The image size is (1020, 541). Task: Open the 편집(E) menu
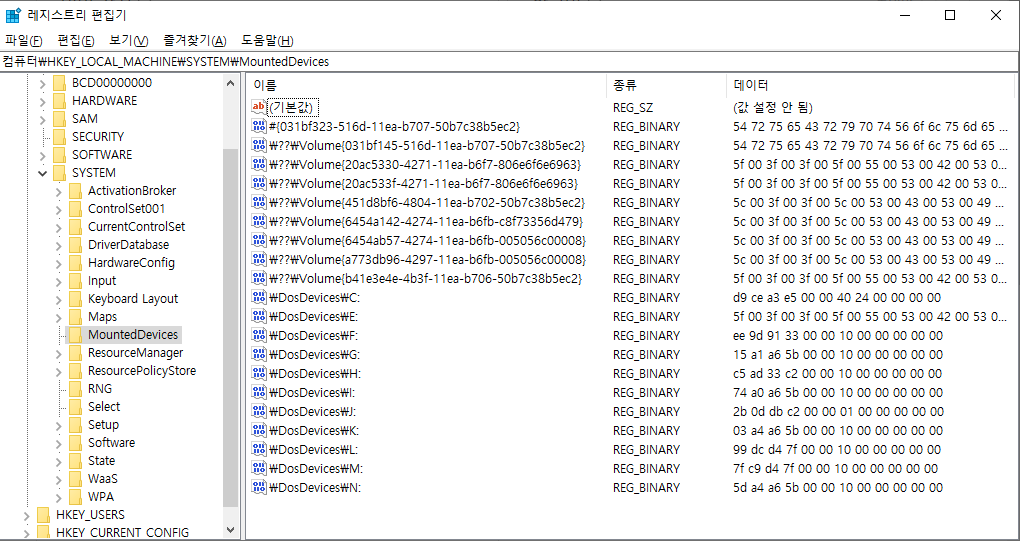coord(75,40)
